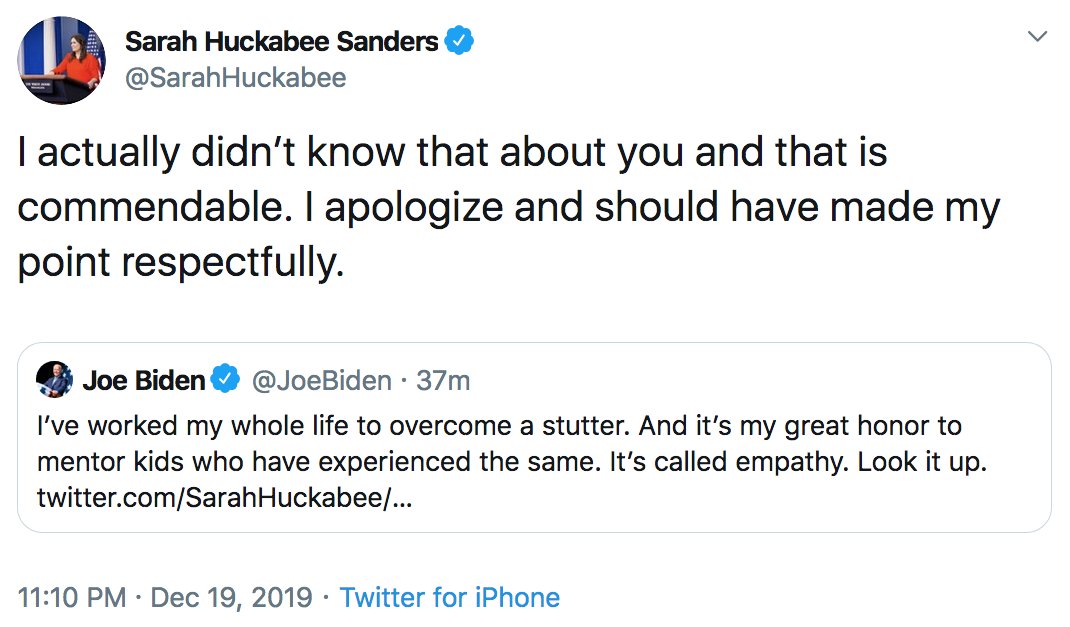The image size is (1070, 627).
Task: Click the verified badge next to Sarah Huckabee Sanders
Action: point(459,41)
